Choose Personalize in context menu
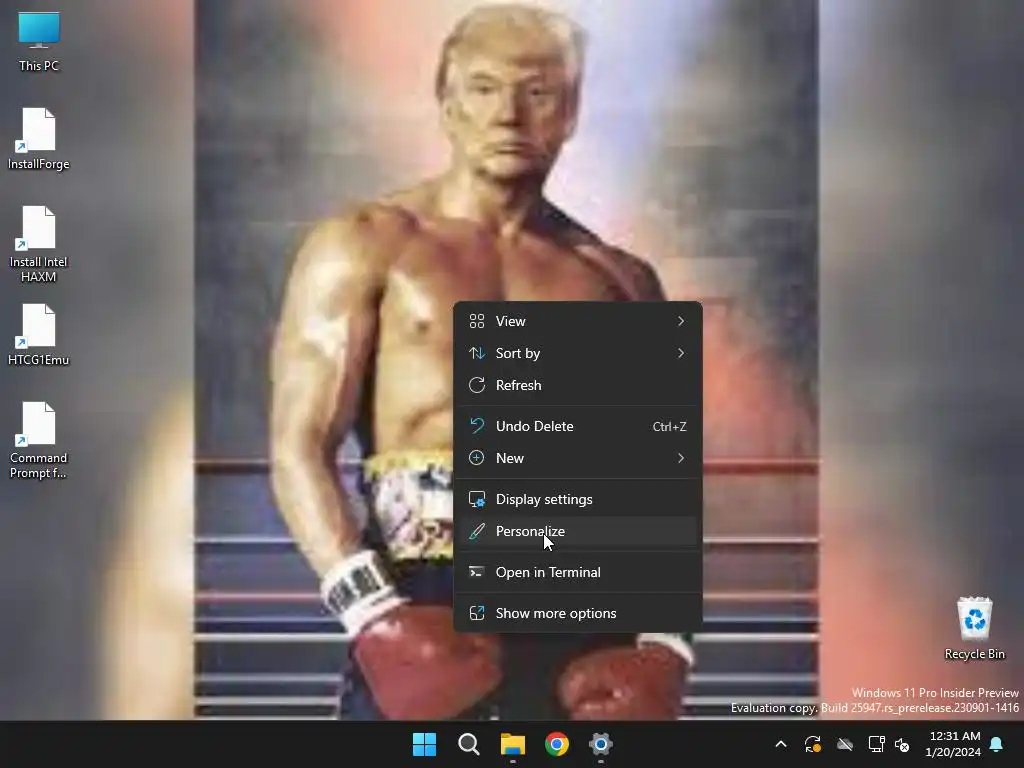Viewport: 1024px width, 768px height. (577, 531)
